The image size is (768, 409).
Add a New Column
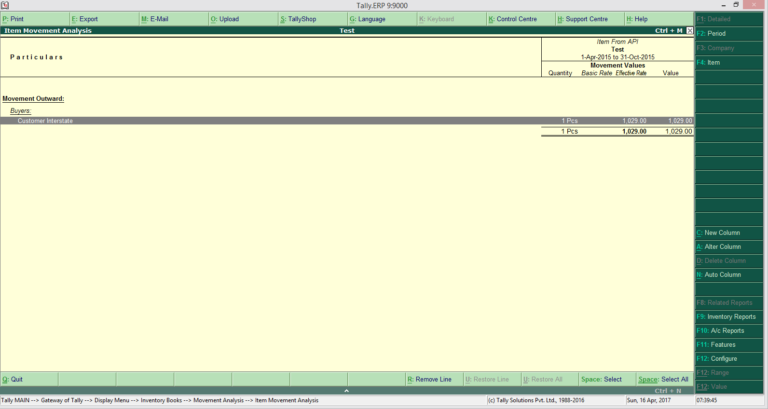point(729,233)
